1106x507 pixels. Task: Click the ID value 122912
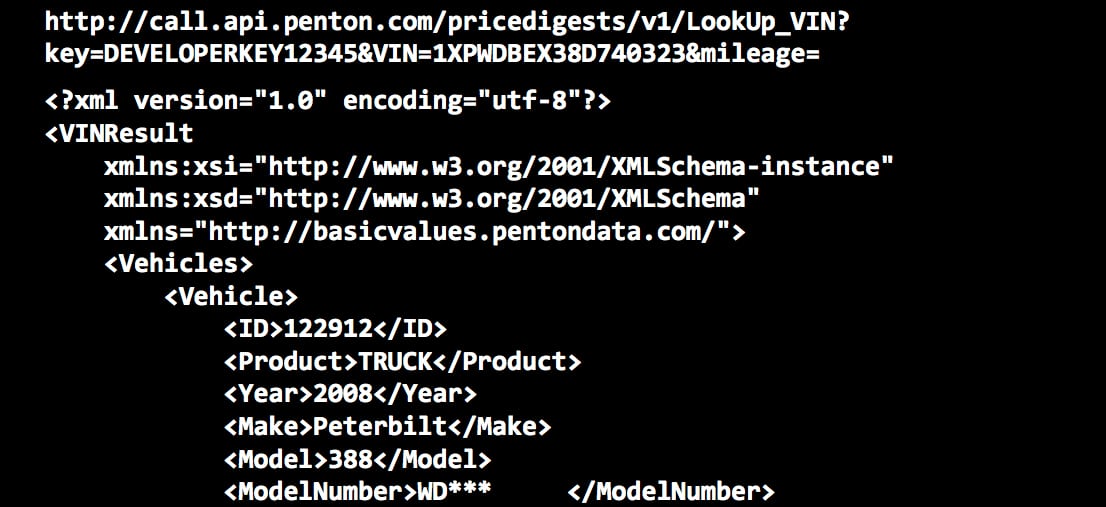pyautogui.click(x=327, y=329)
